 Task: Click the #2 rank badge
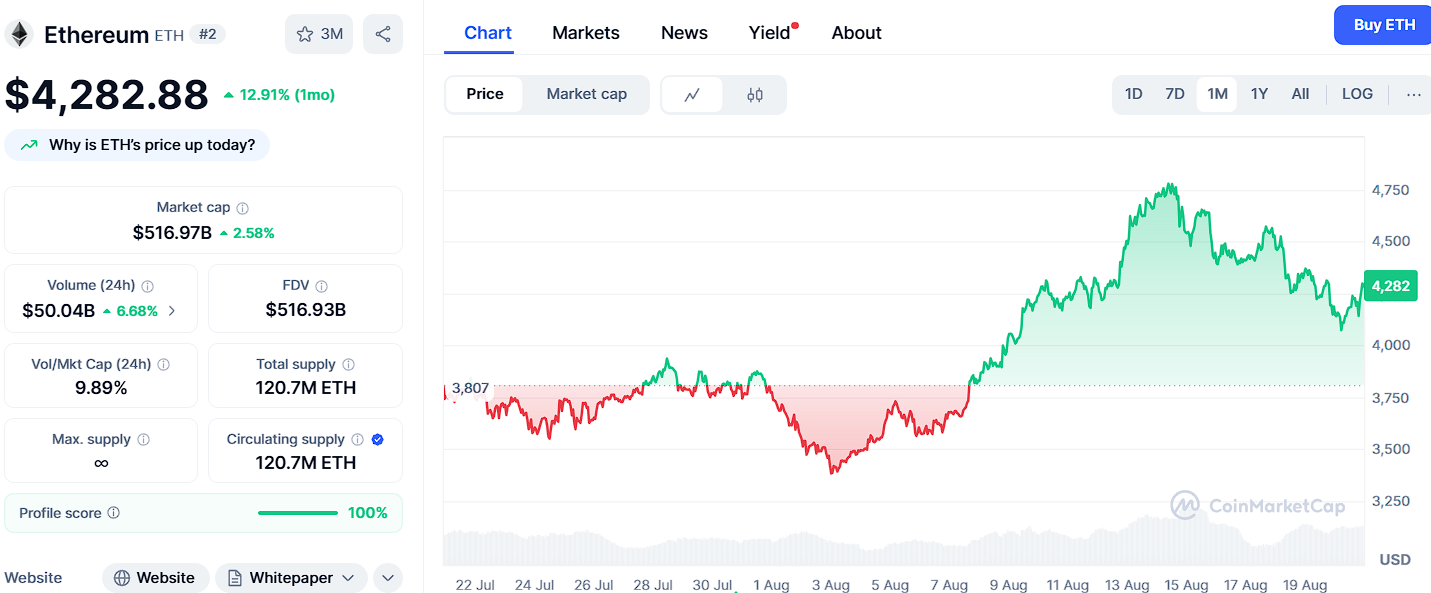pos(207,34)
